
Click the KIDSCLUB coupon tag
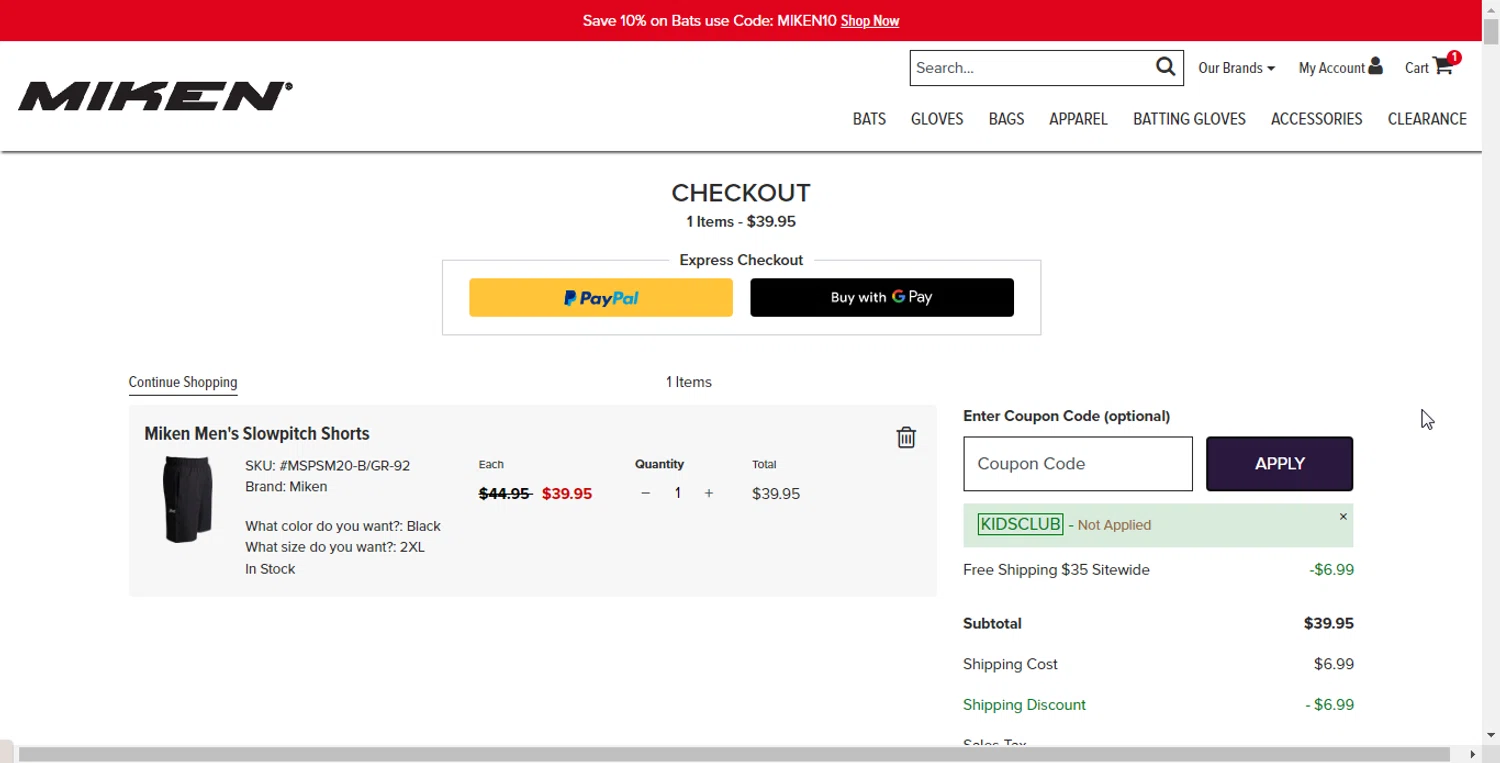[1020, 524]
